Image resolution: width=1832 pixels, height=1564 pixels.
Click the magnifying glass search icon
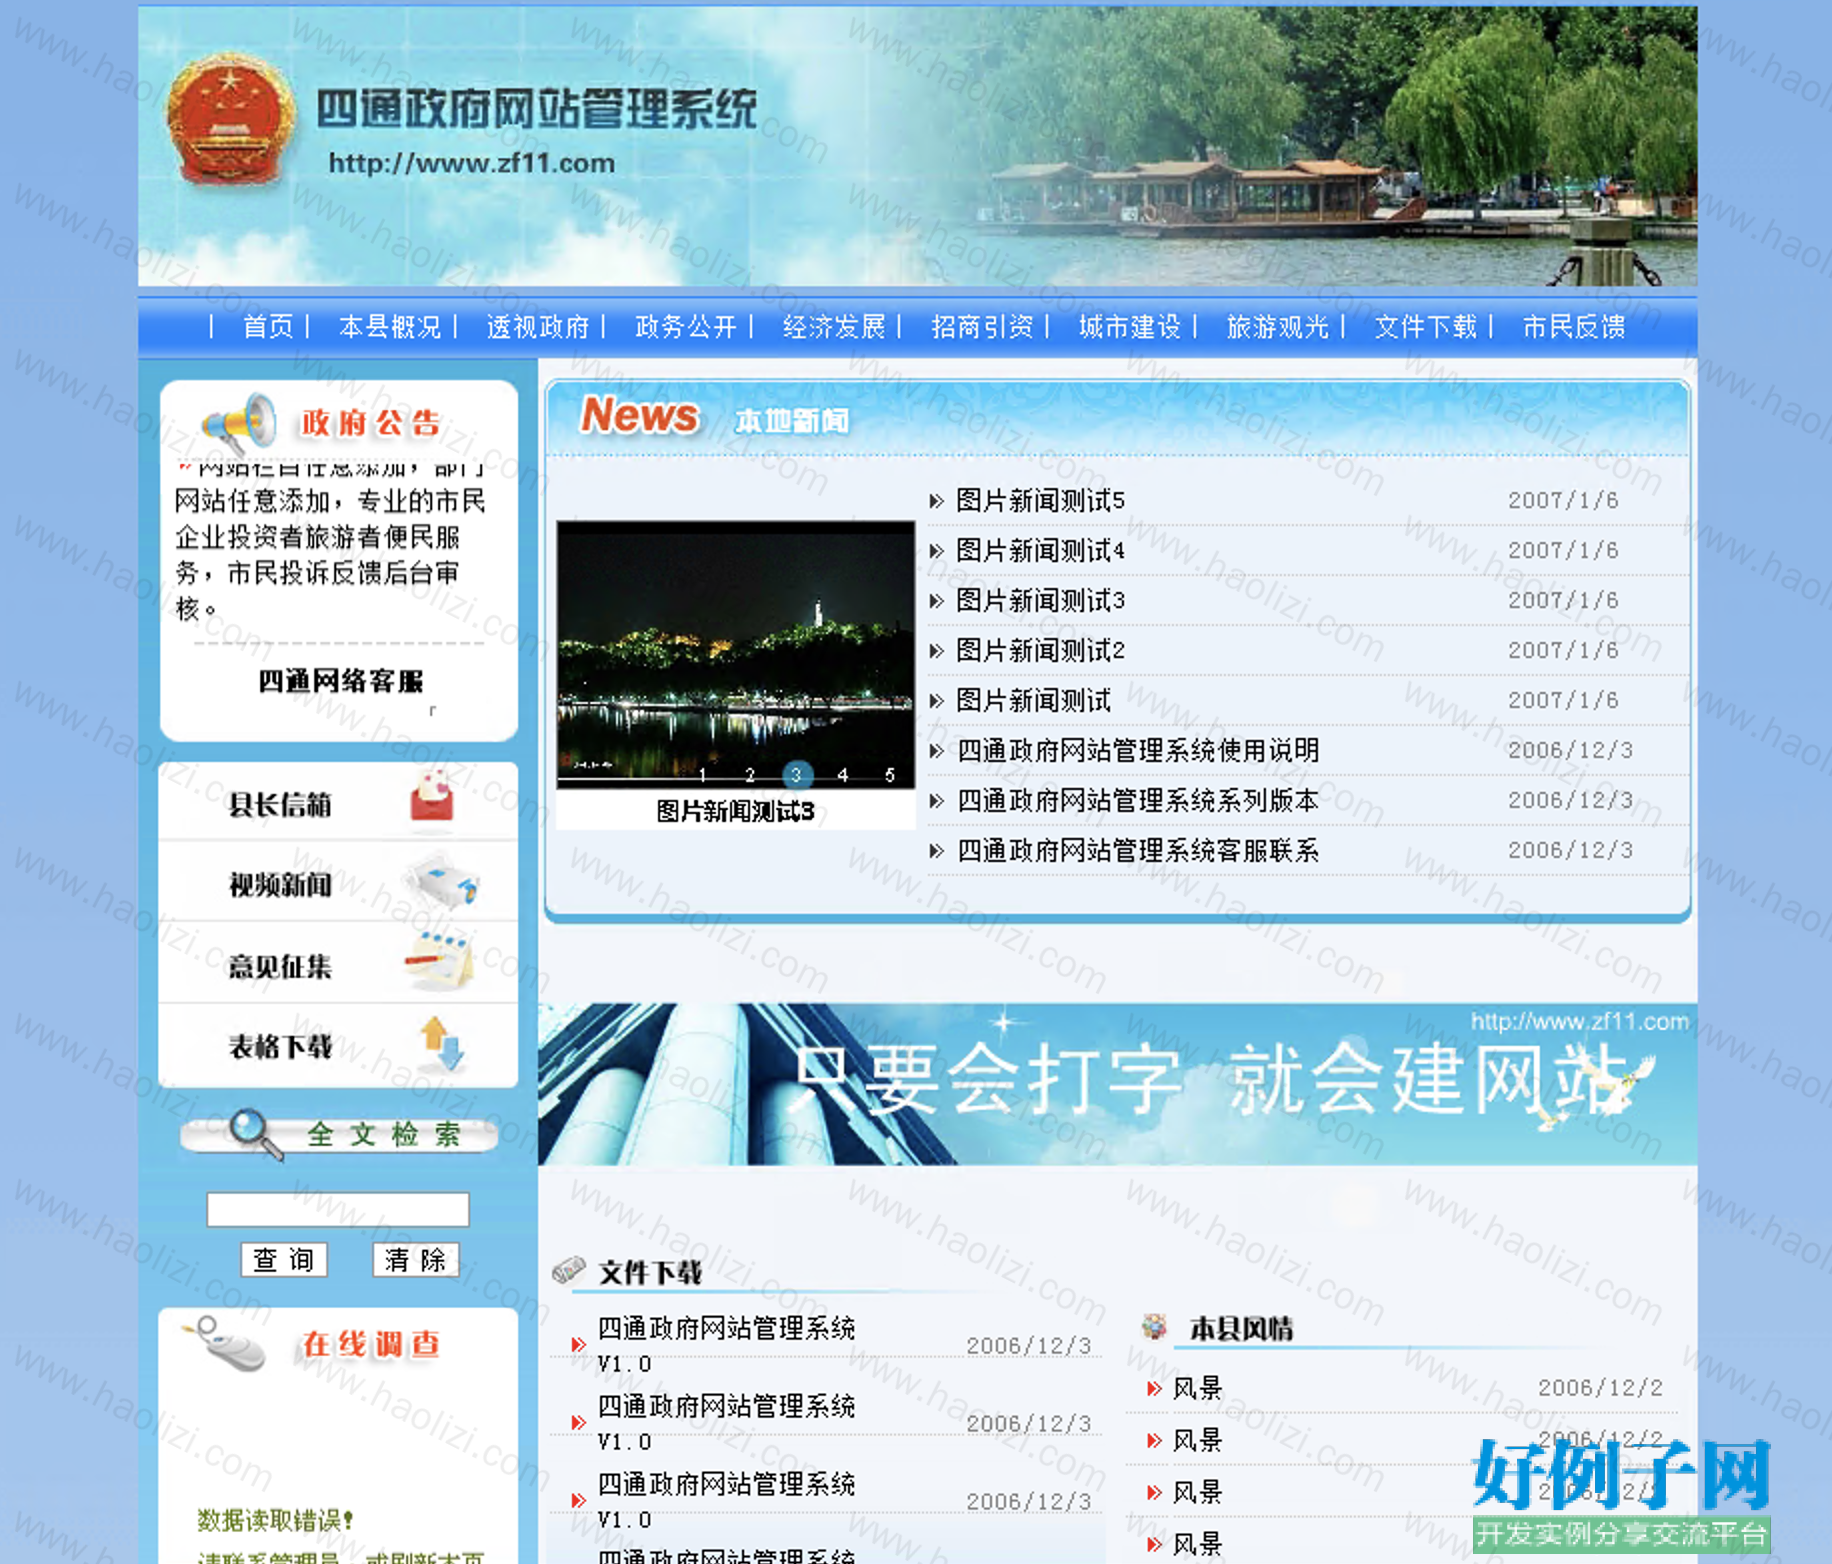tap(255, 1134)
